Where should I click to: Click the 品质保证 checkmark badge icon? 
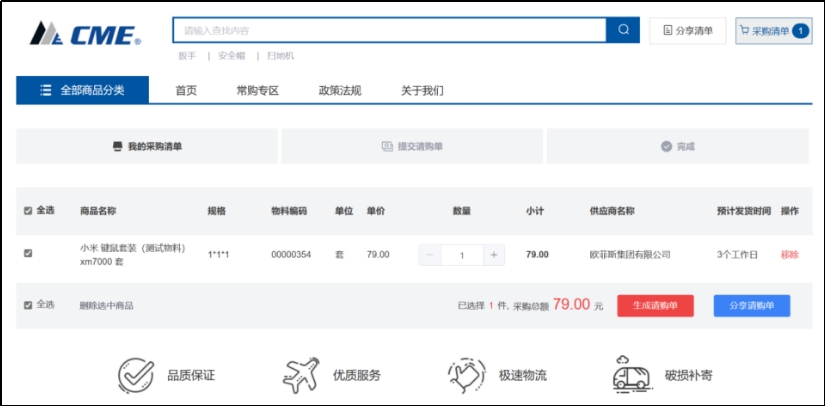click(136, 375)
